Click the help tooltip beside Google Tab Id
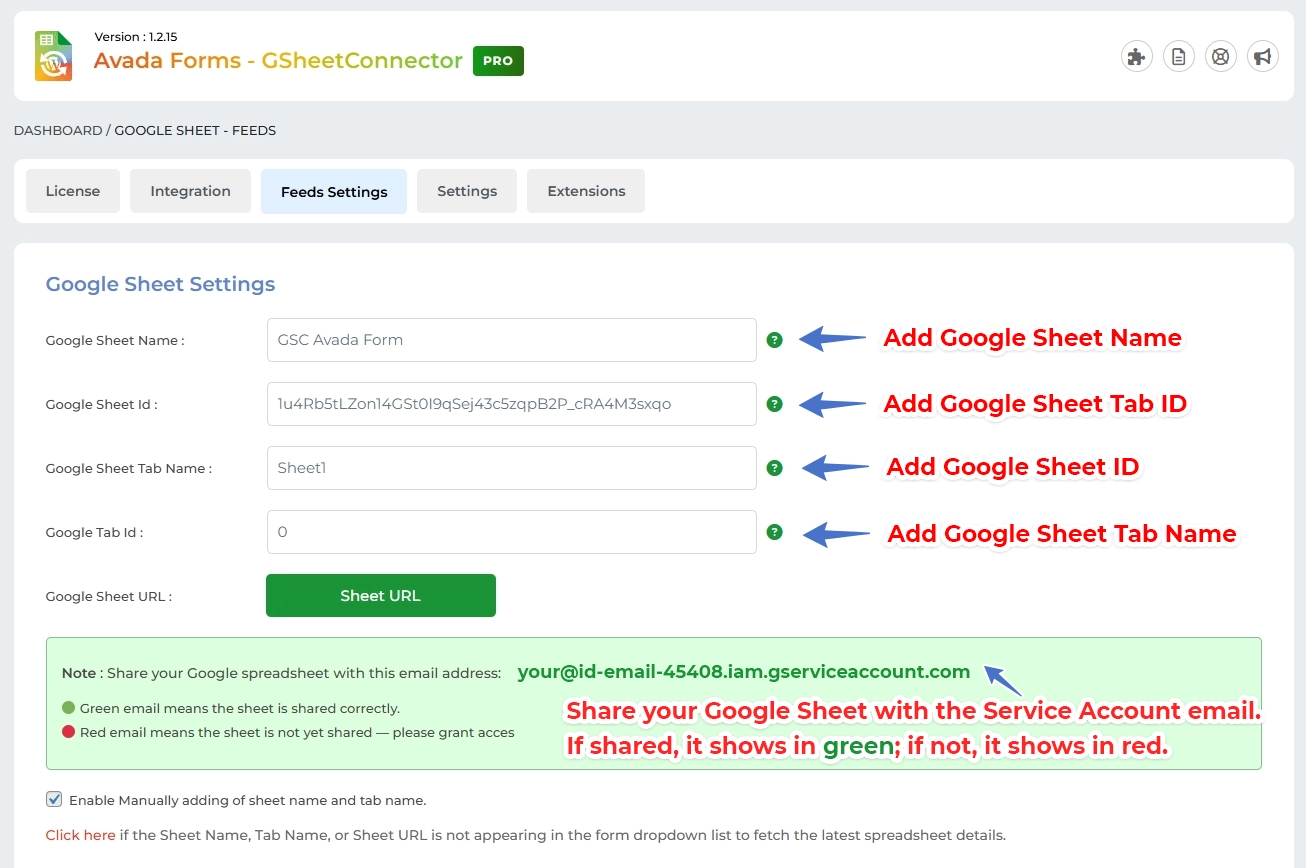Screen dimensions: 1306x868 775,531
